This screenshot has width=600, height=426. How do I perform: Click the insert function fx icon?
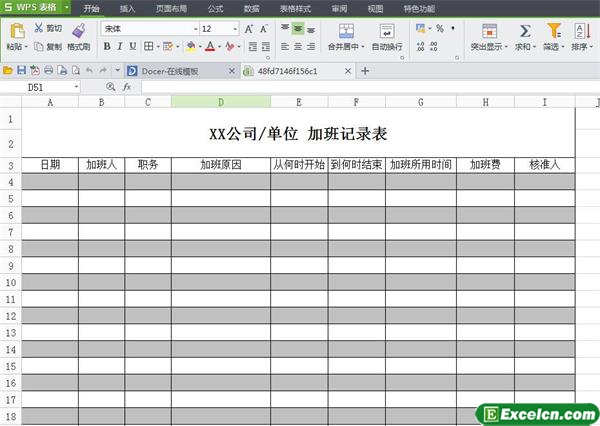127,87
